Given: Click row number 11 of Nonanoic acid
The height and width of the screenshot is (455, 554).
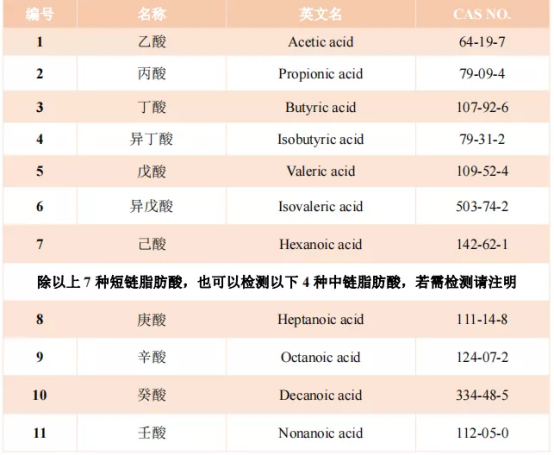Looking at the screenshot, I should coord(40,433).
